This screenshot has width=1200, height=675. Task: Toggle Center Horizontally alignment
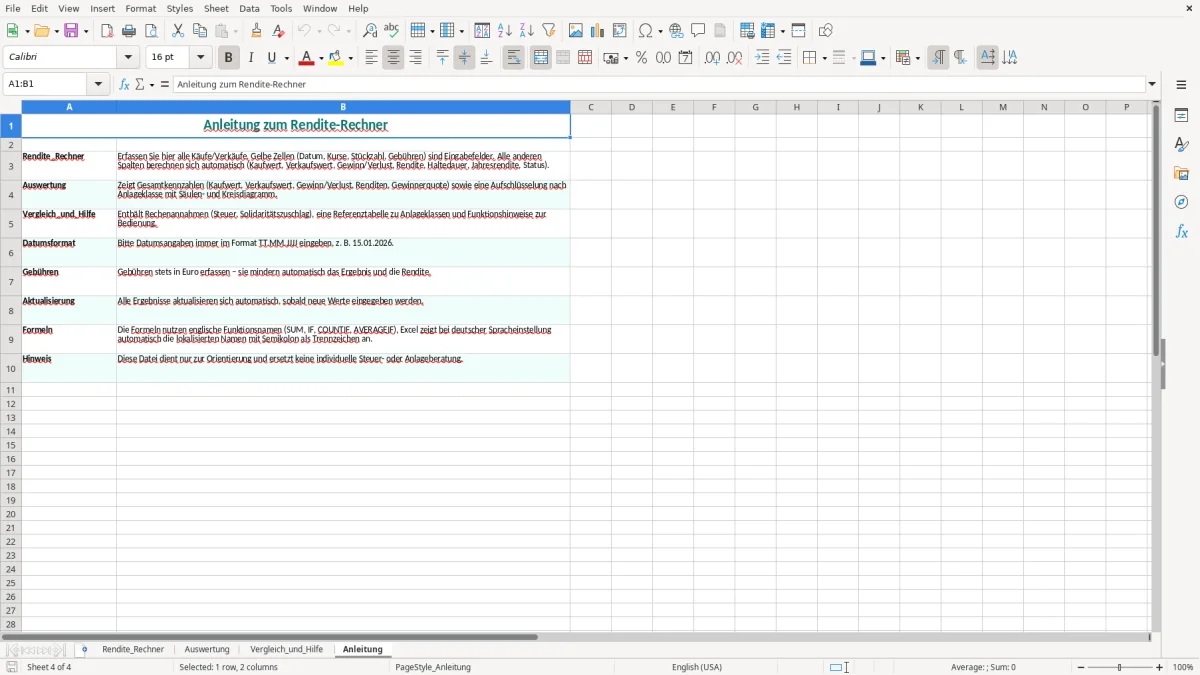pyautogui.click(x=393, y=58)
